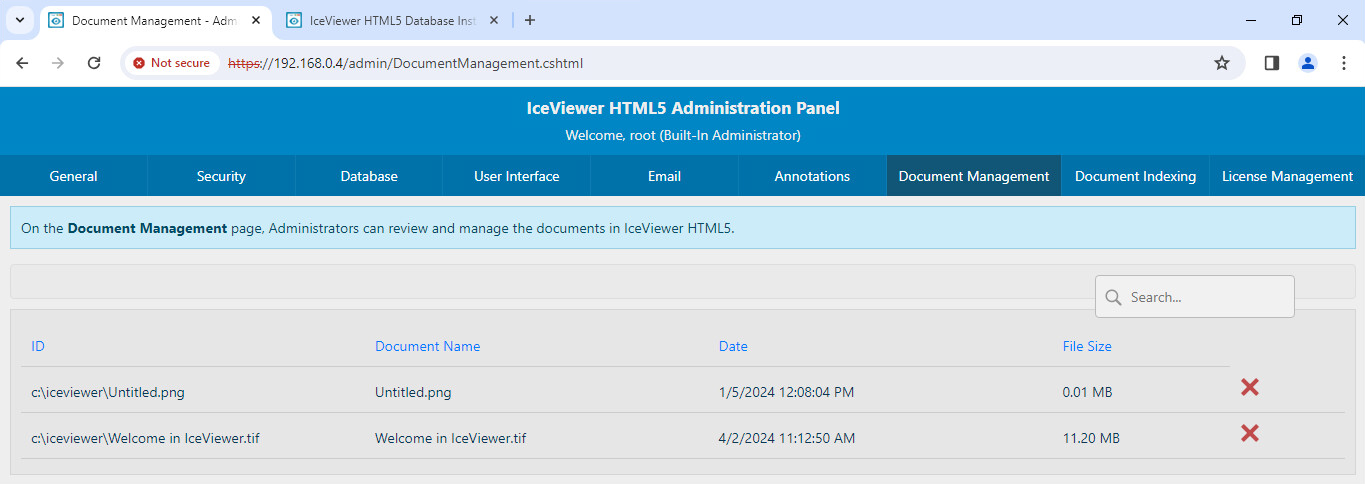Go to the Annotations tab

812,176
